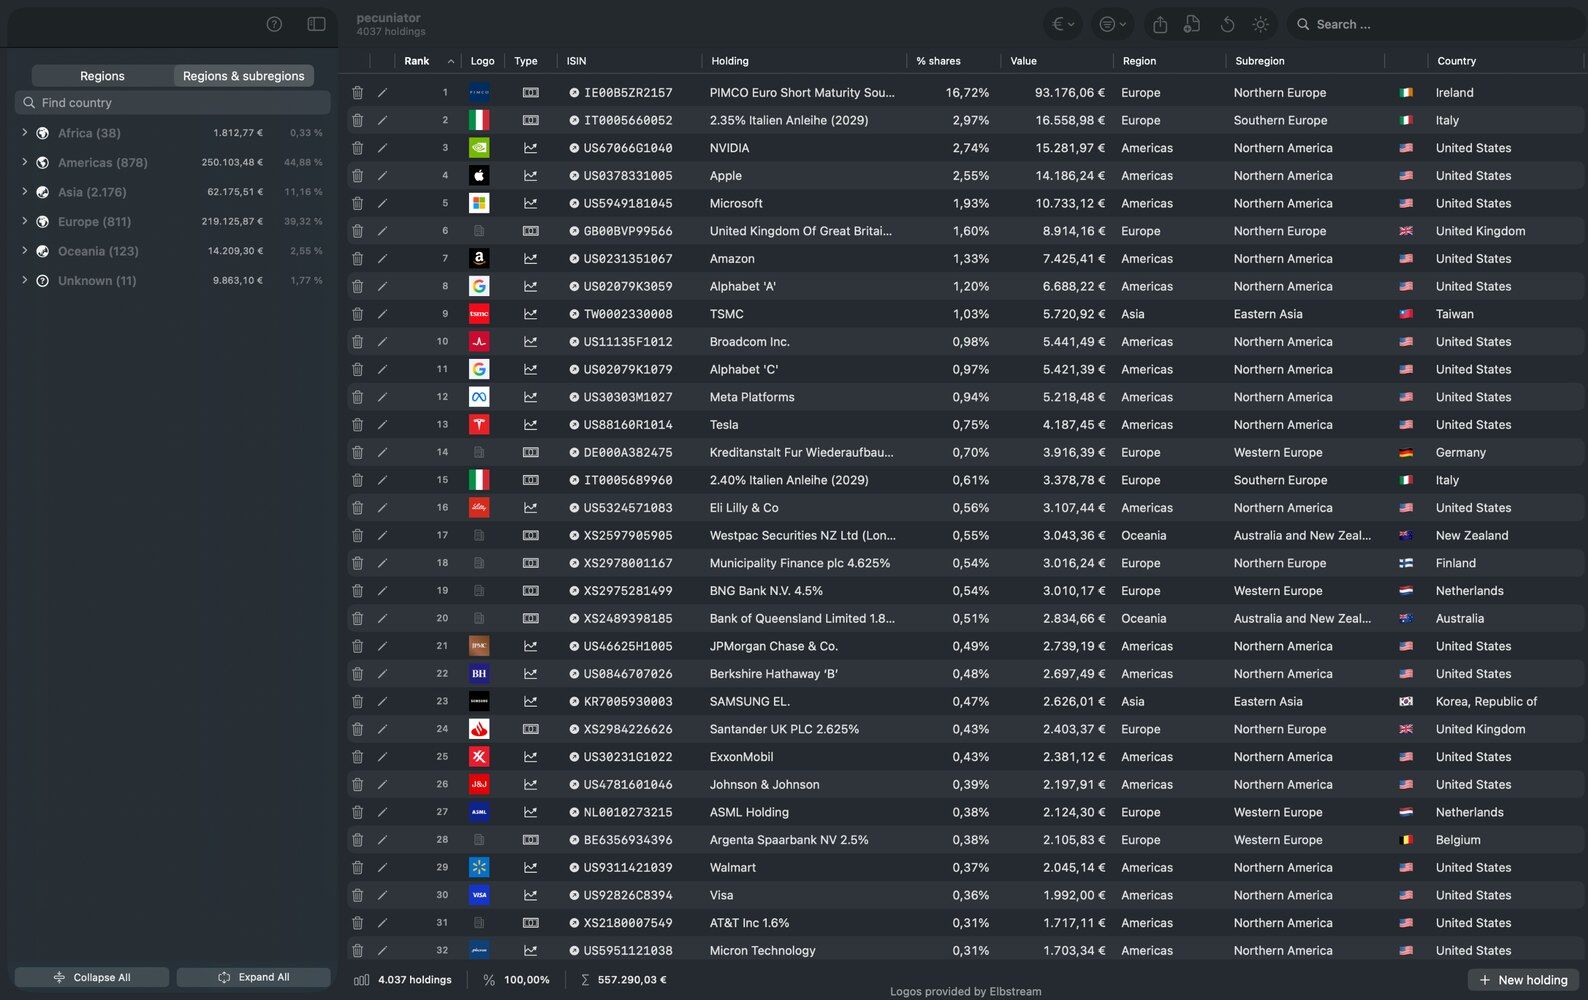Click the Ireland flag icon
Screen dimensions: 1588x1000
(x=1406, y=92)
